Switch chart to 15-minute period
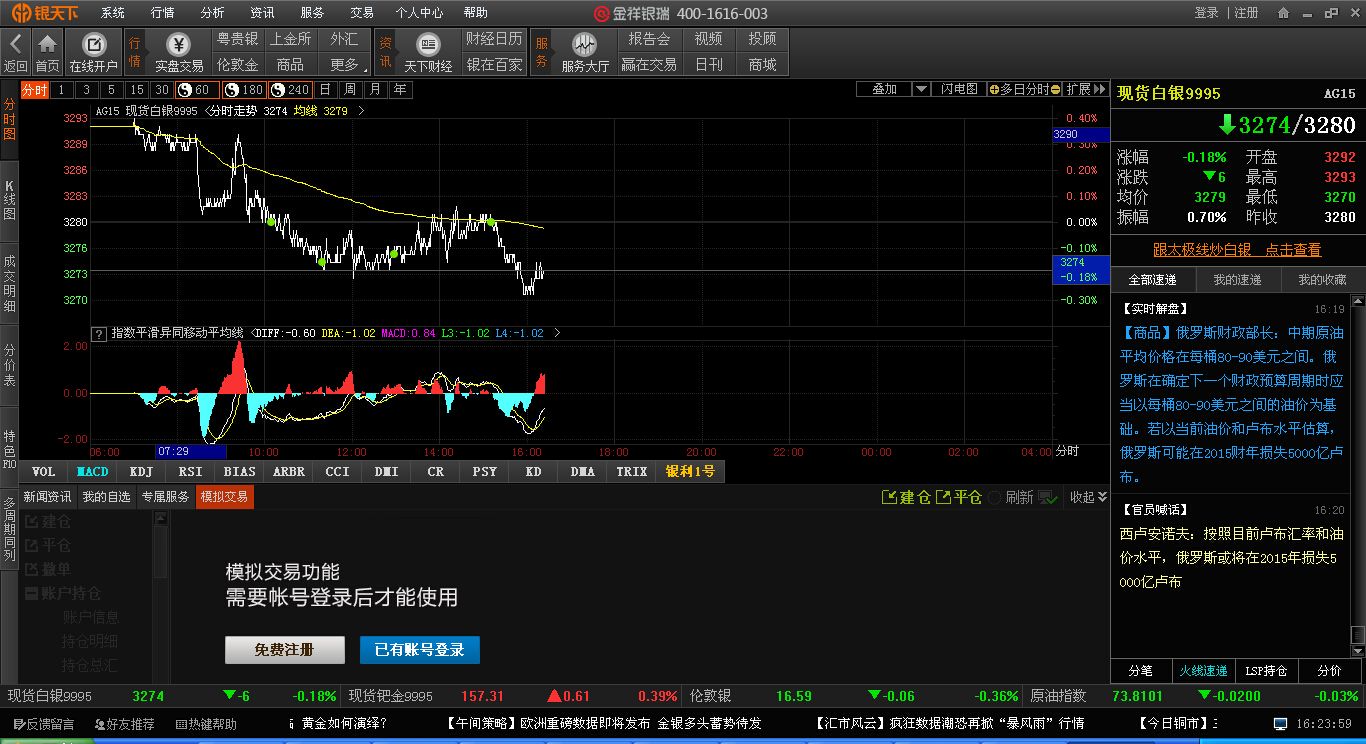The image size is (1366, 744). [136, 89]
